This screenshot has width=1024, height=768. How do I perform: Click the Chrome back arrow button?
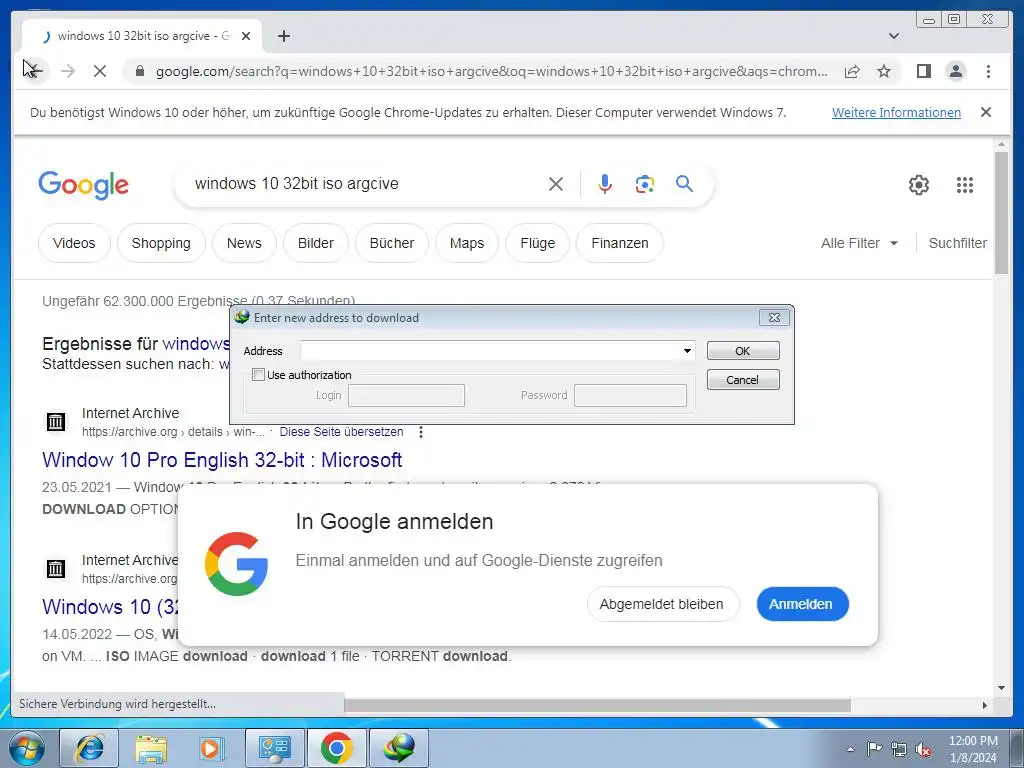click(x=33, y=71)
